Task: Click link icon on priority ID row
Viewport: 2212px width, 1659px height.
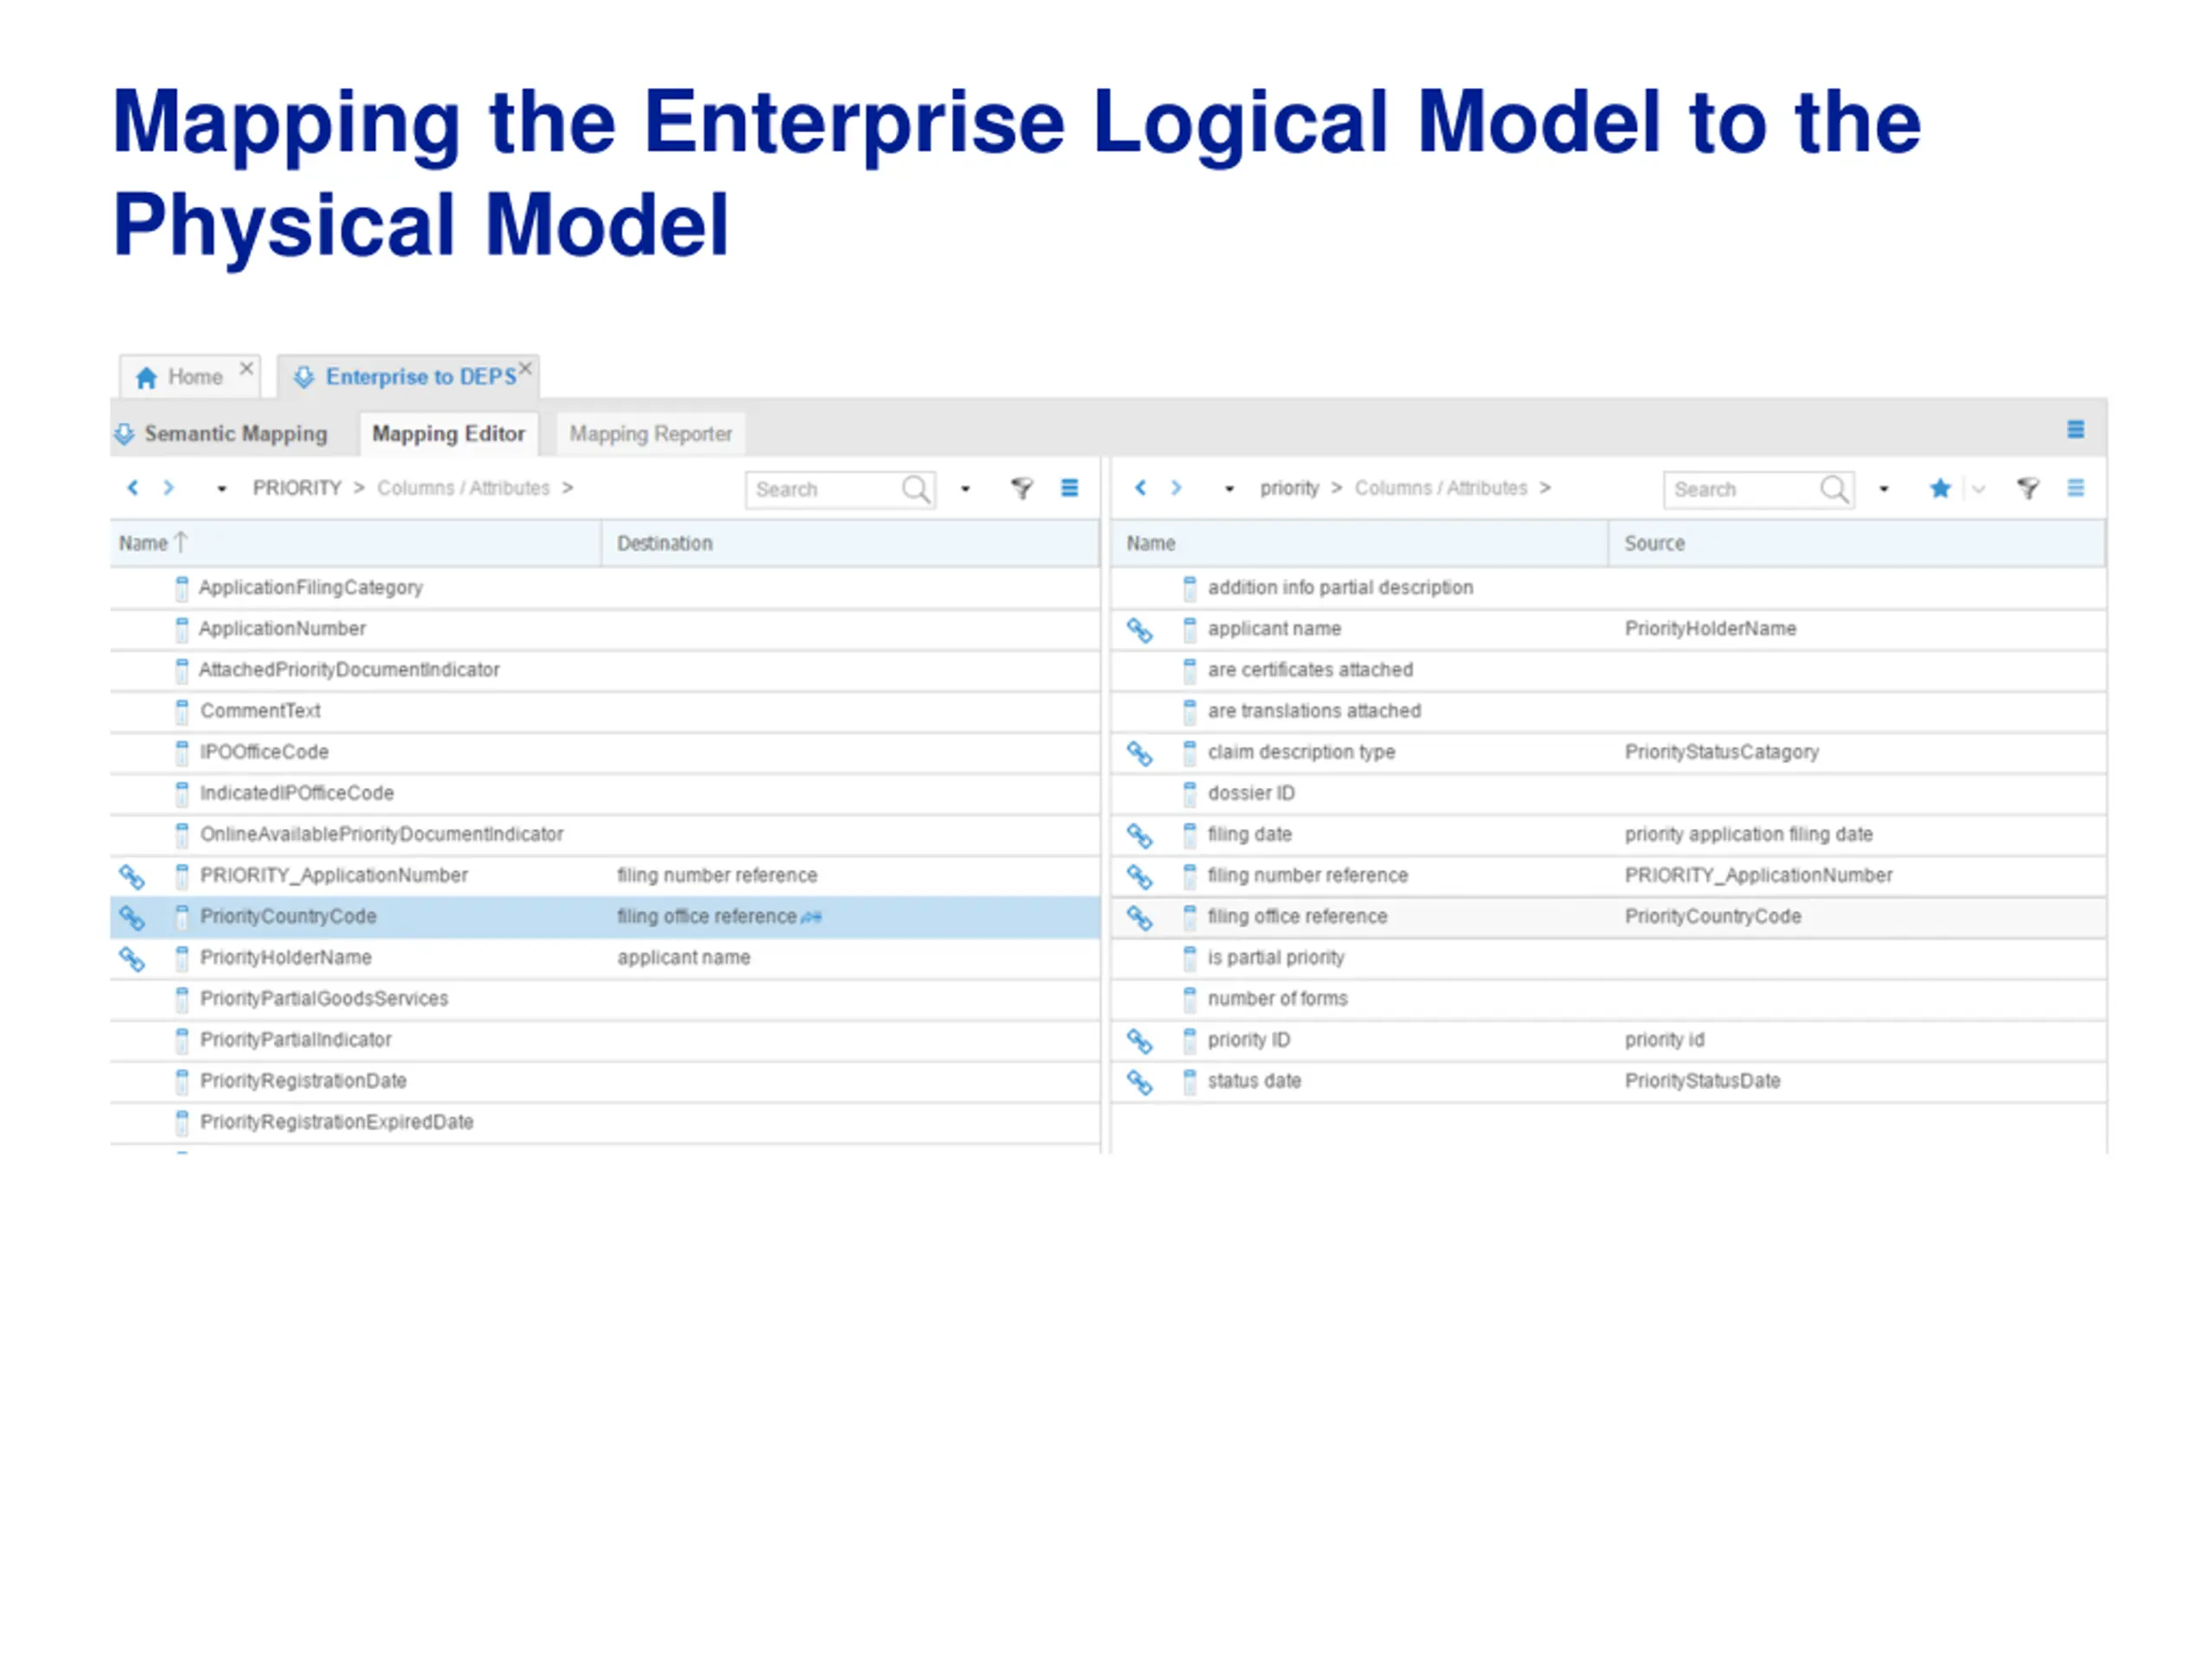Action: click(x=1140, y=1041)
